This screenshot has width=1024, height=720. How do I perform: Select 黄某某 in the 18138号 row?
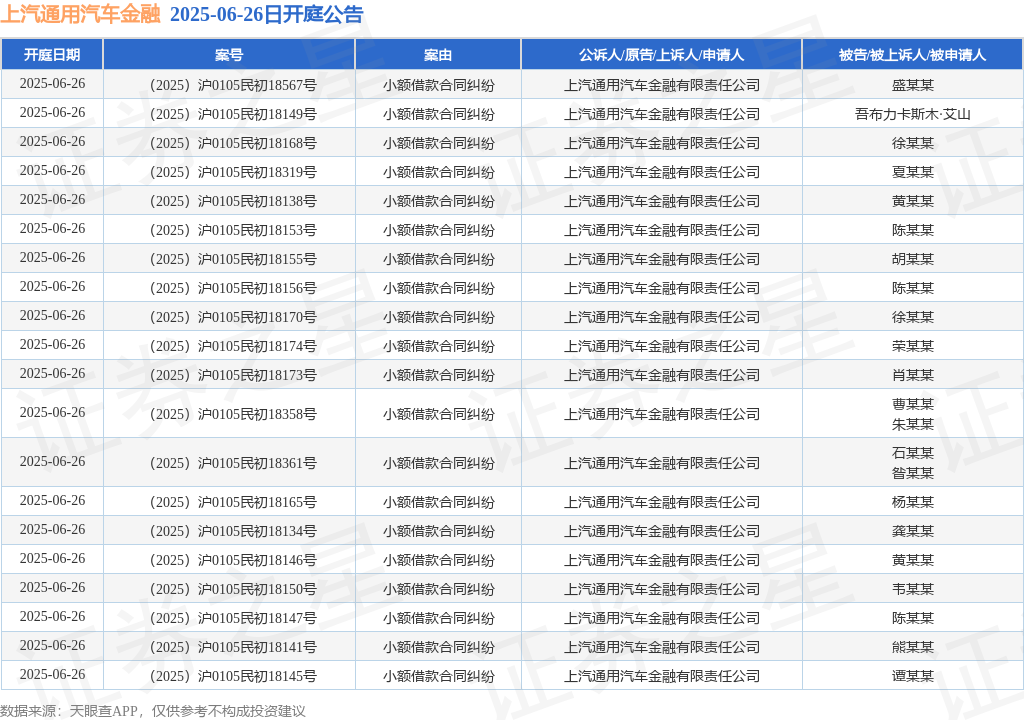pyautogui.click(x=913, y=201)
